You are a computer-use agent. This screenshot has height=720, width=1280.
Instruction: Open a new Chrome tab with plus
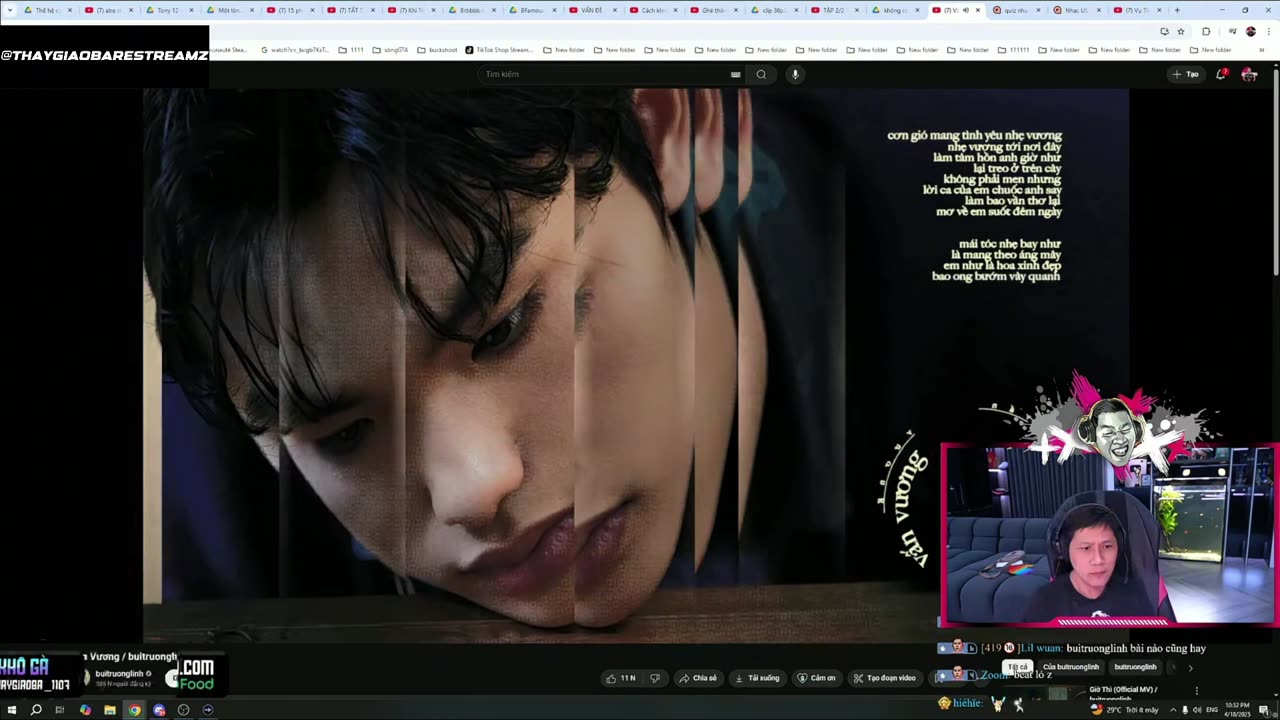click(1177, 10)
